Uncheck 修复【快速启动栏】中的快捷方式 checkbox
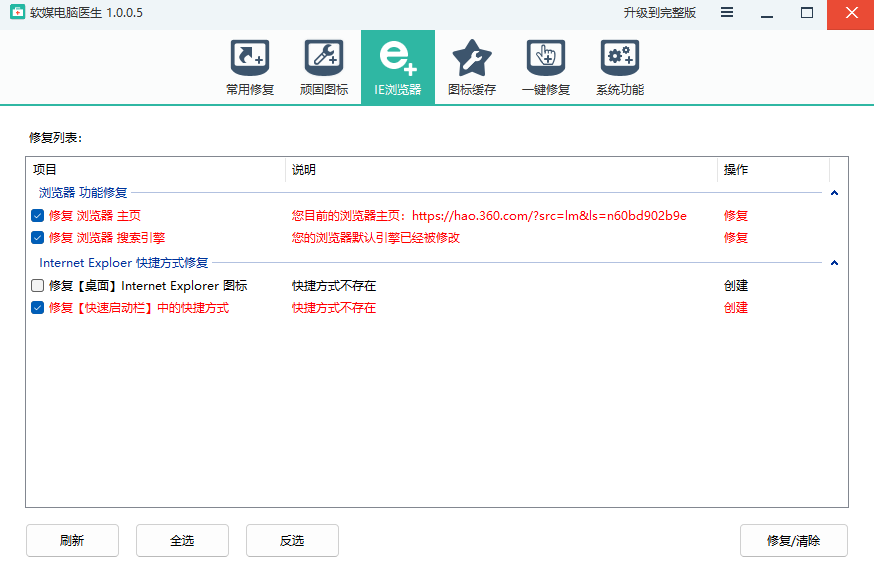This screenshot has height=572, width=874. 37,308
